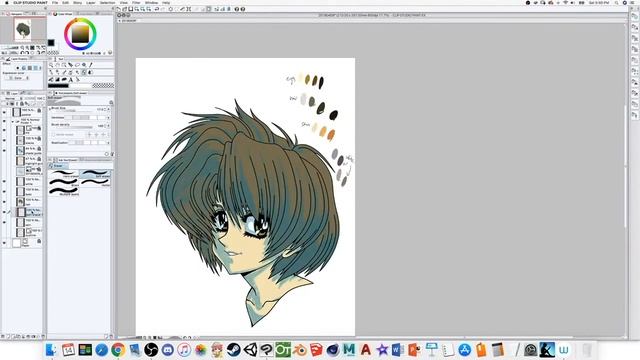Toggle visibility of the Paper layer
Screen dimensions: 640x360
[4, 243]
